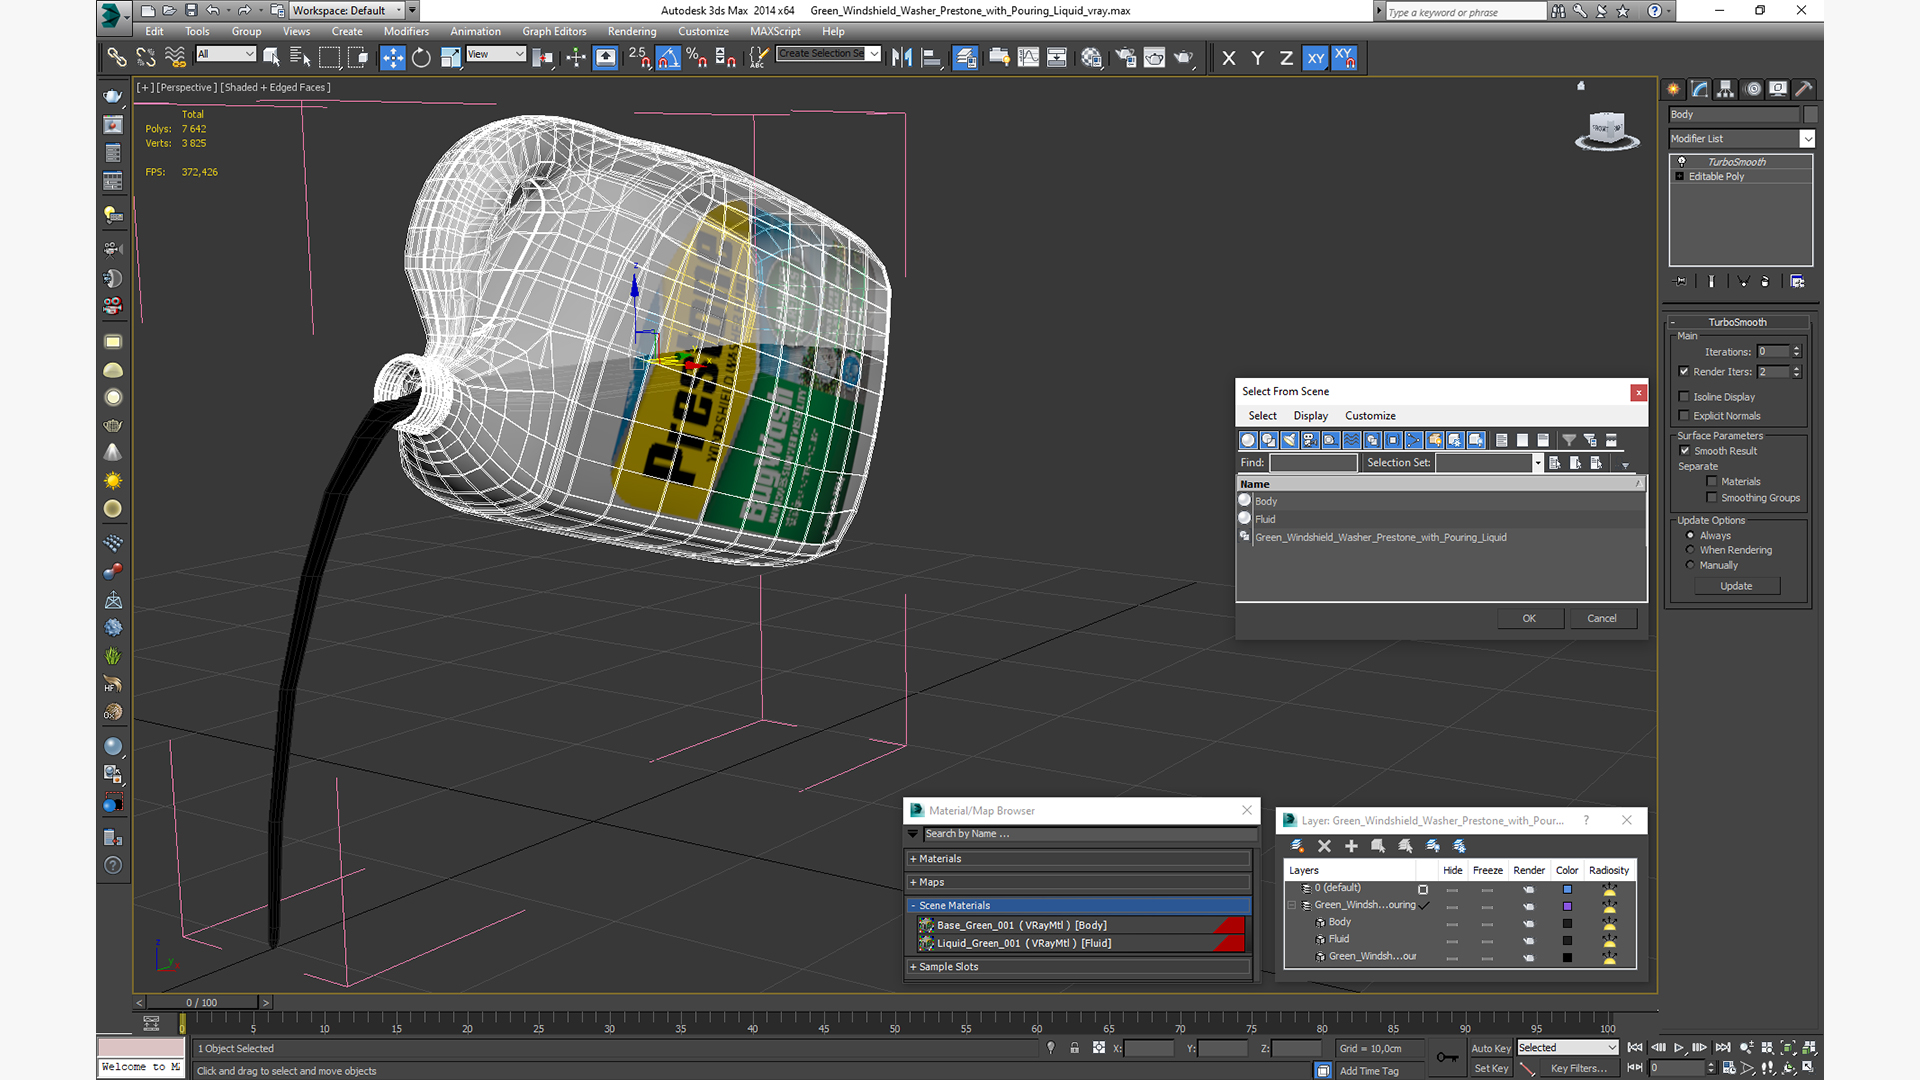Expand Sample Slots in Material/Map Browser
1920x1080 pixels.
1079,967
